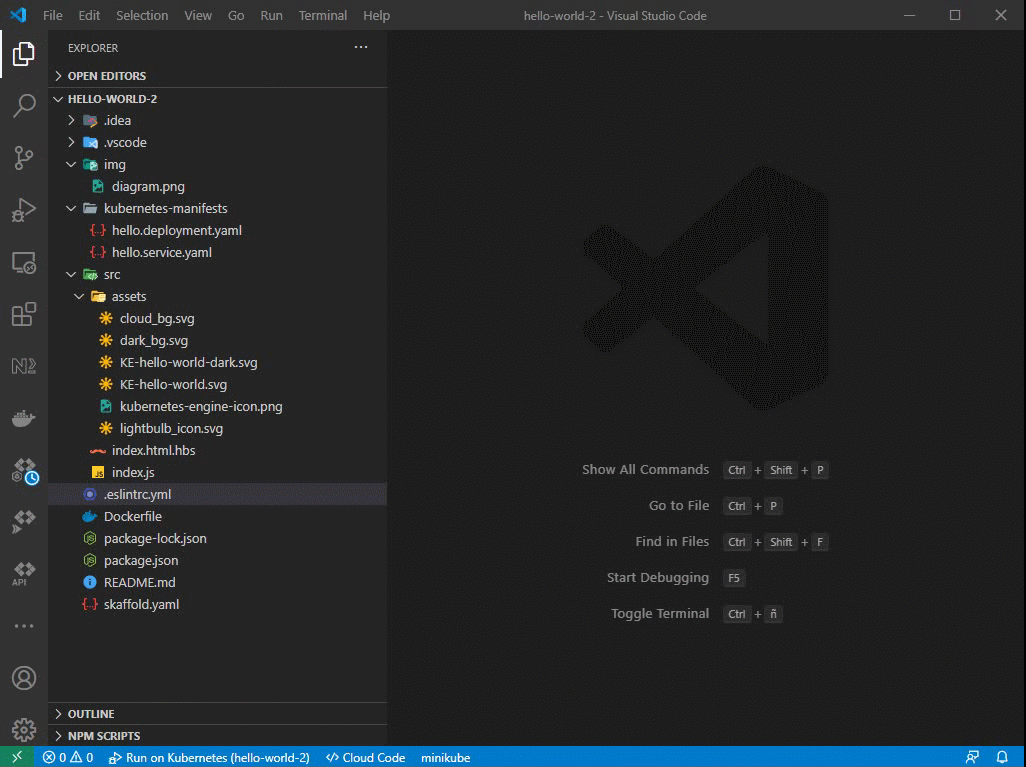Screen dimensions: 1026x767
Task: Open the Help menu
Action: tap(376, 15)
